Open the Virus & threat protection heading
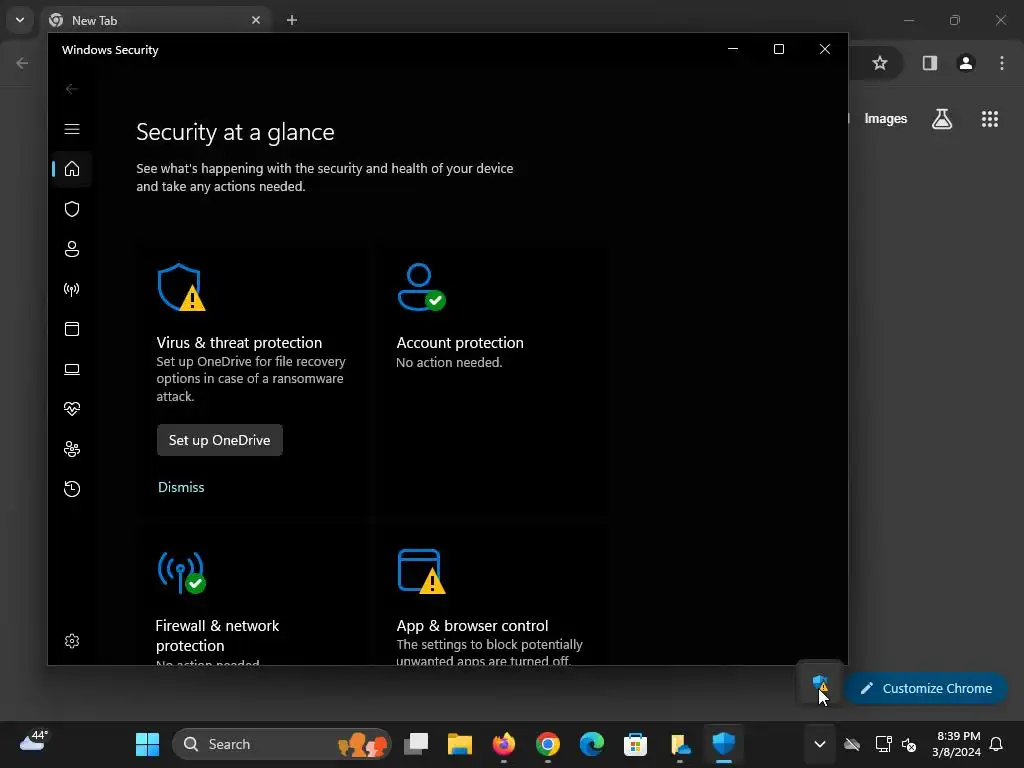This screenshot has height=768, width=1024. click(239, 343)
